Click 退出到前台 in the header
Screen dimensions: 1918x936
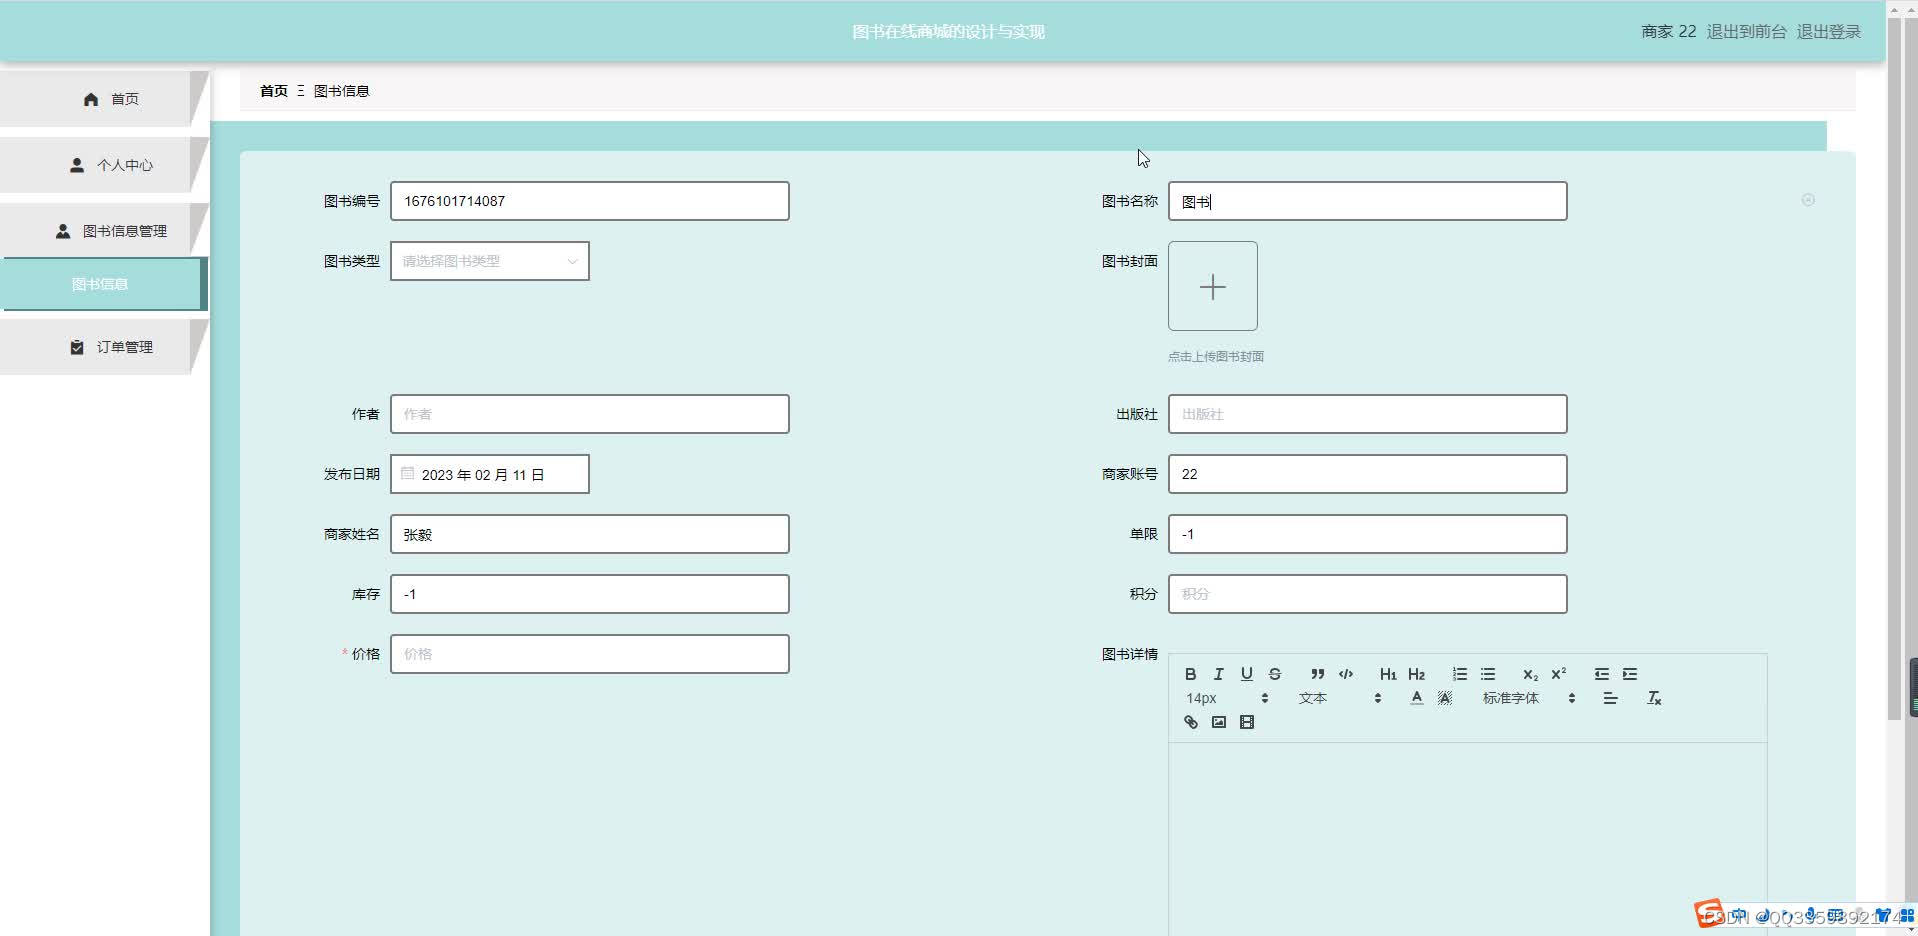(x=1746, y=31)
